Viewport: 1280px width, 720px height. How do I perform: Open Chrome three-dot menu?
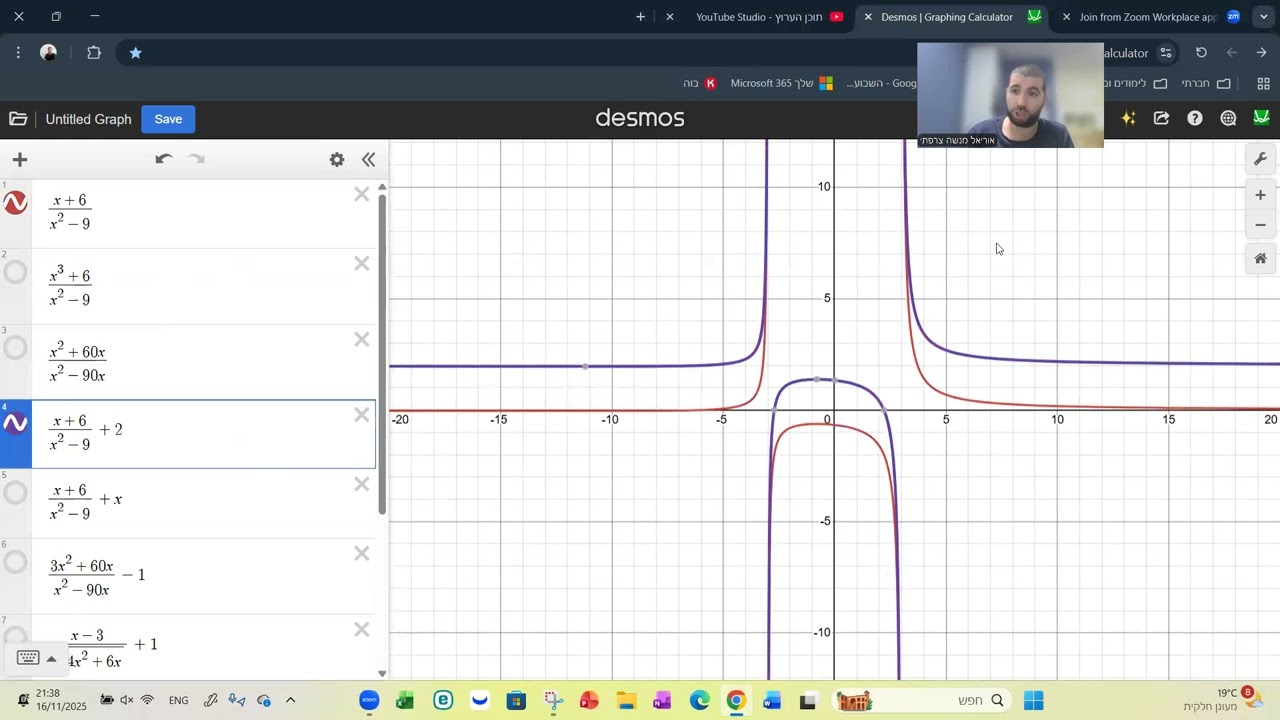18,53
